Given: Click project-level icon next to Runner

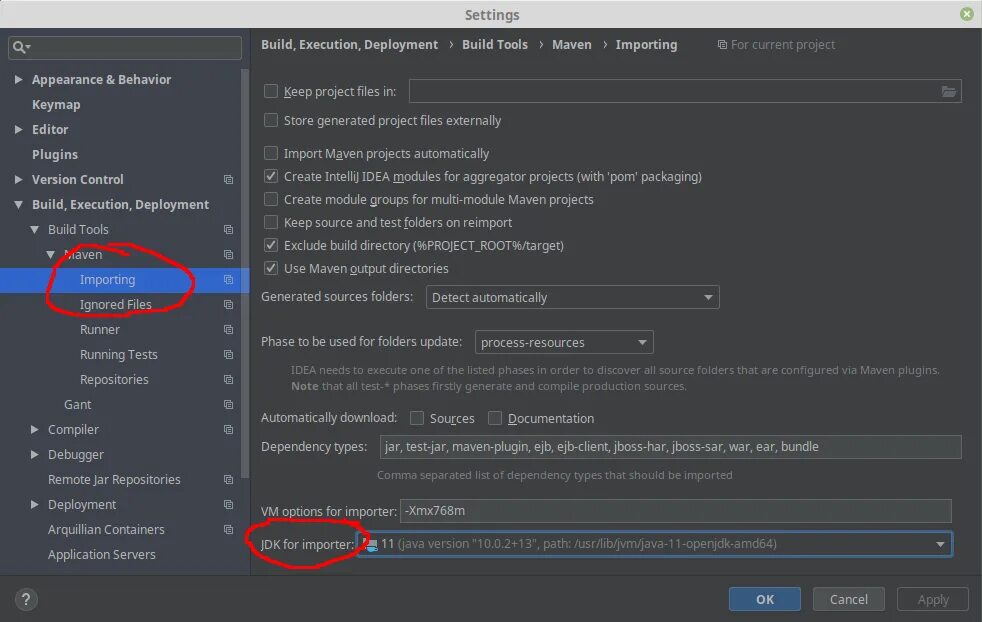Looking at the screenshot, I should tap(229, 330).
